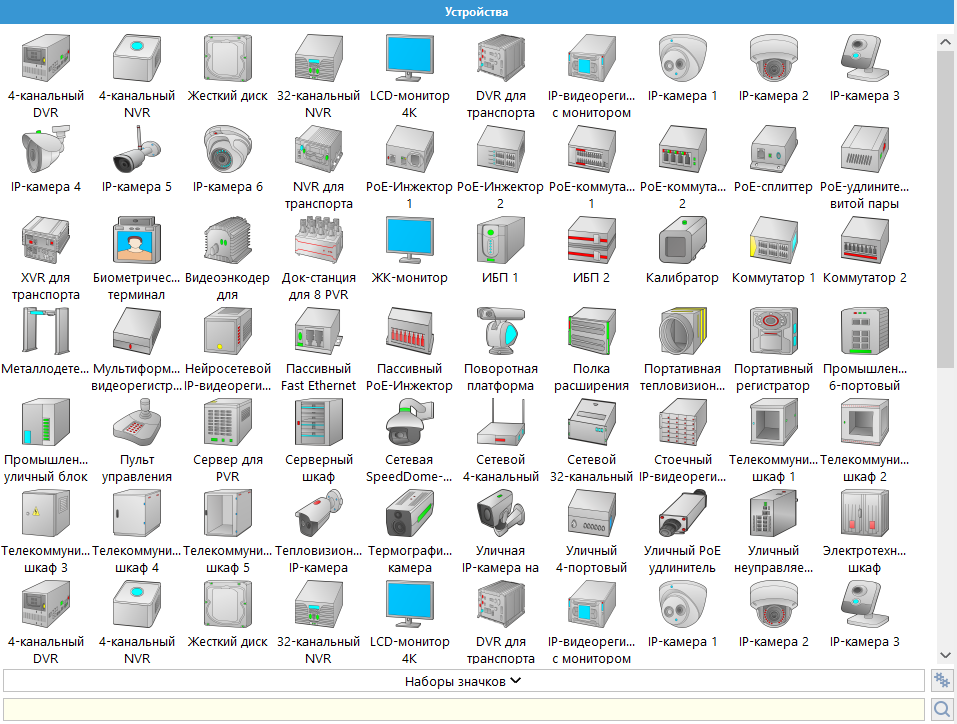Select the ИБП 1 power supply
This screenshot has width=957, height=724.
[500, 241]
